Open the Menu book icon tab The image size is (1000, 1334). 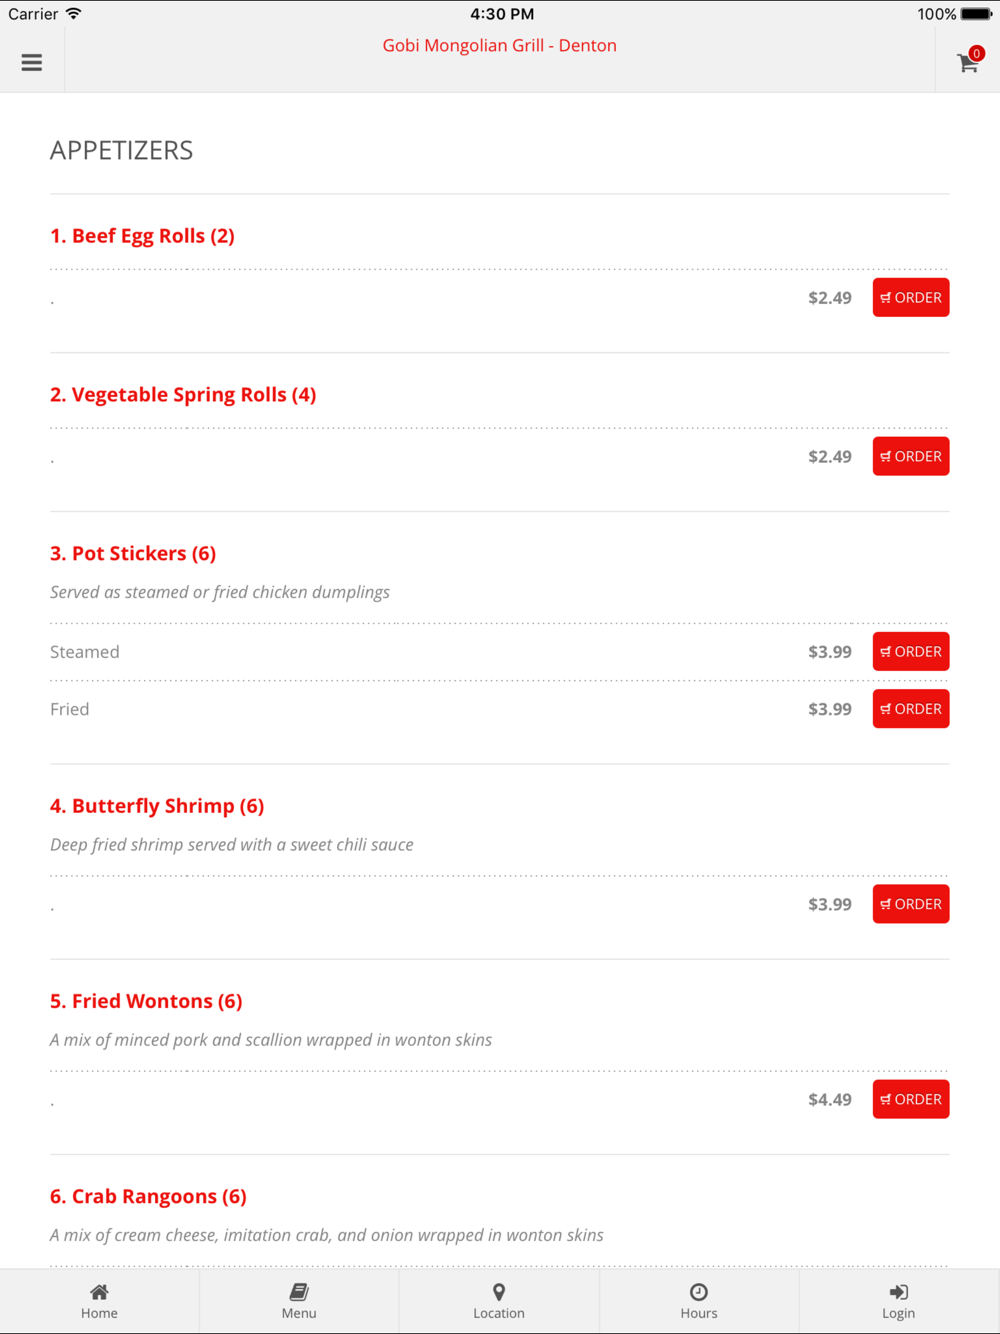point(299,1292)
